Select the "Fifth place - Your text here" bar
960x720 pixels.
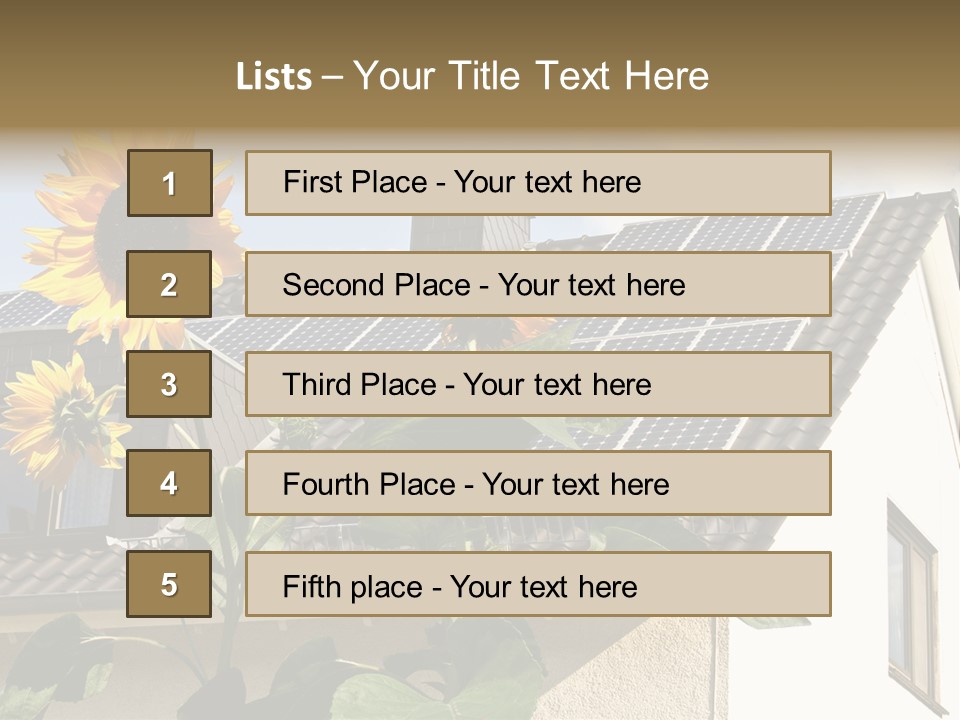click(x=538, y=584)
